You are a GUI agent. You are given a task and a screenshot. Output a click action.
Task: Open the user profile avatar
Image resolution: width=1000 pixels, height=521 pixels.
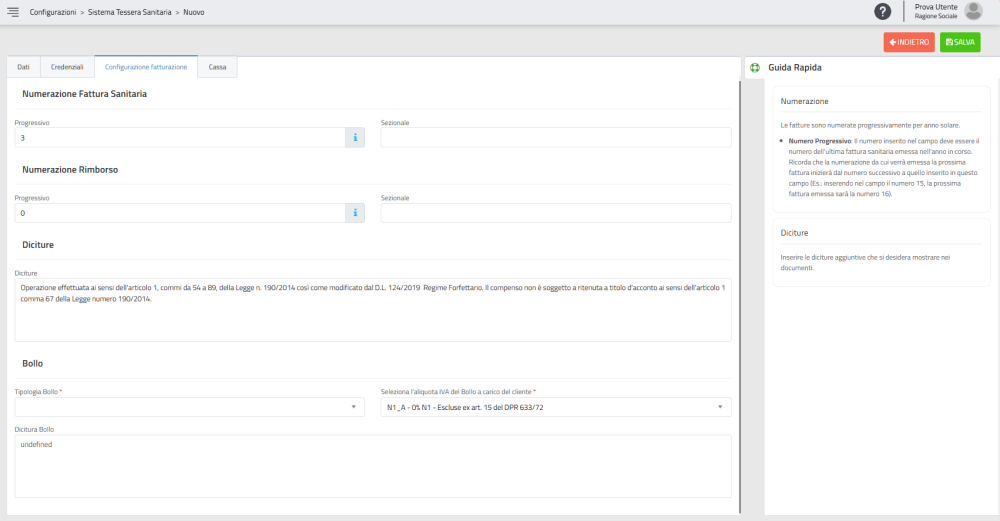tap(973, 11)
